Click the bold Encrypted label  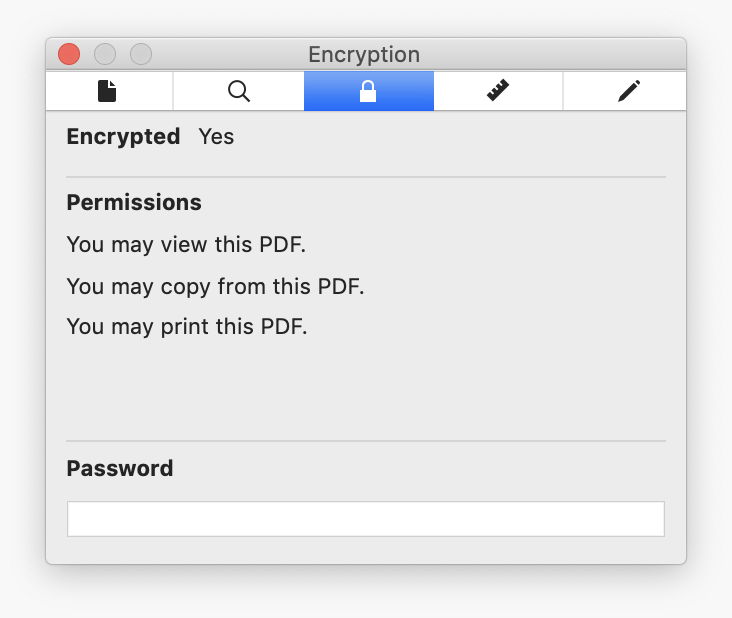point(123,137)
